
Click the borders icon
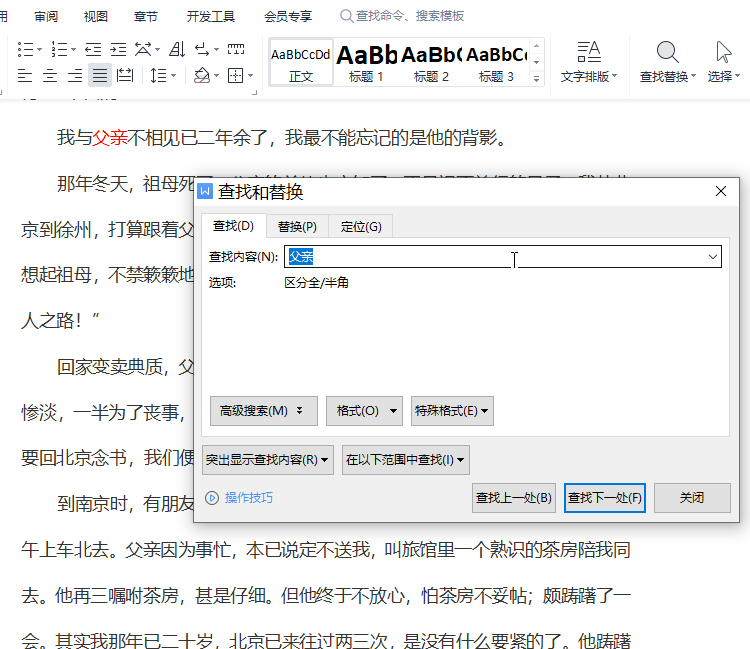(x=235, y=76)
